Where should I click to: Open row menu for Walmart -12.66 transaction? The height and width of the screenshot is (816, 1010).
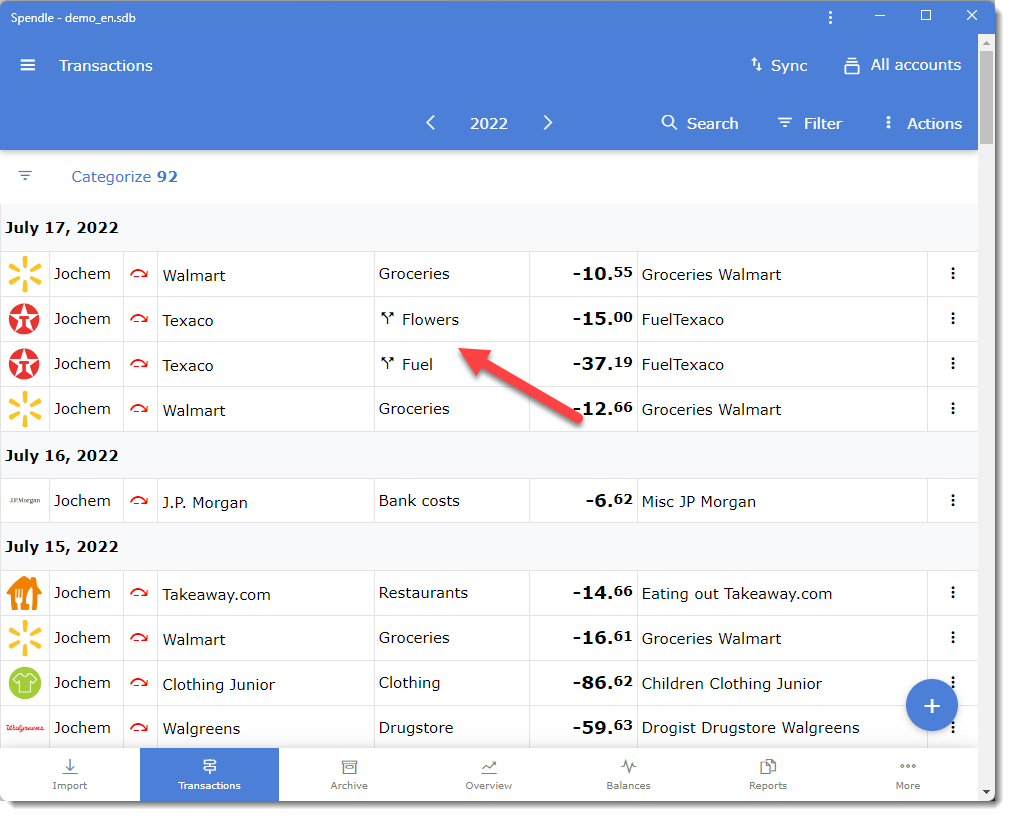pyautogui.click(x=953, y=409)
